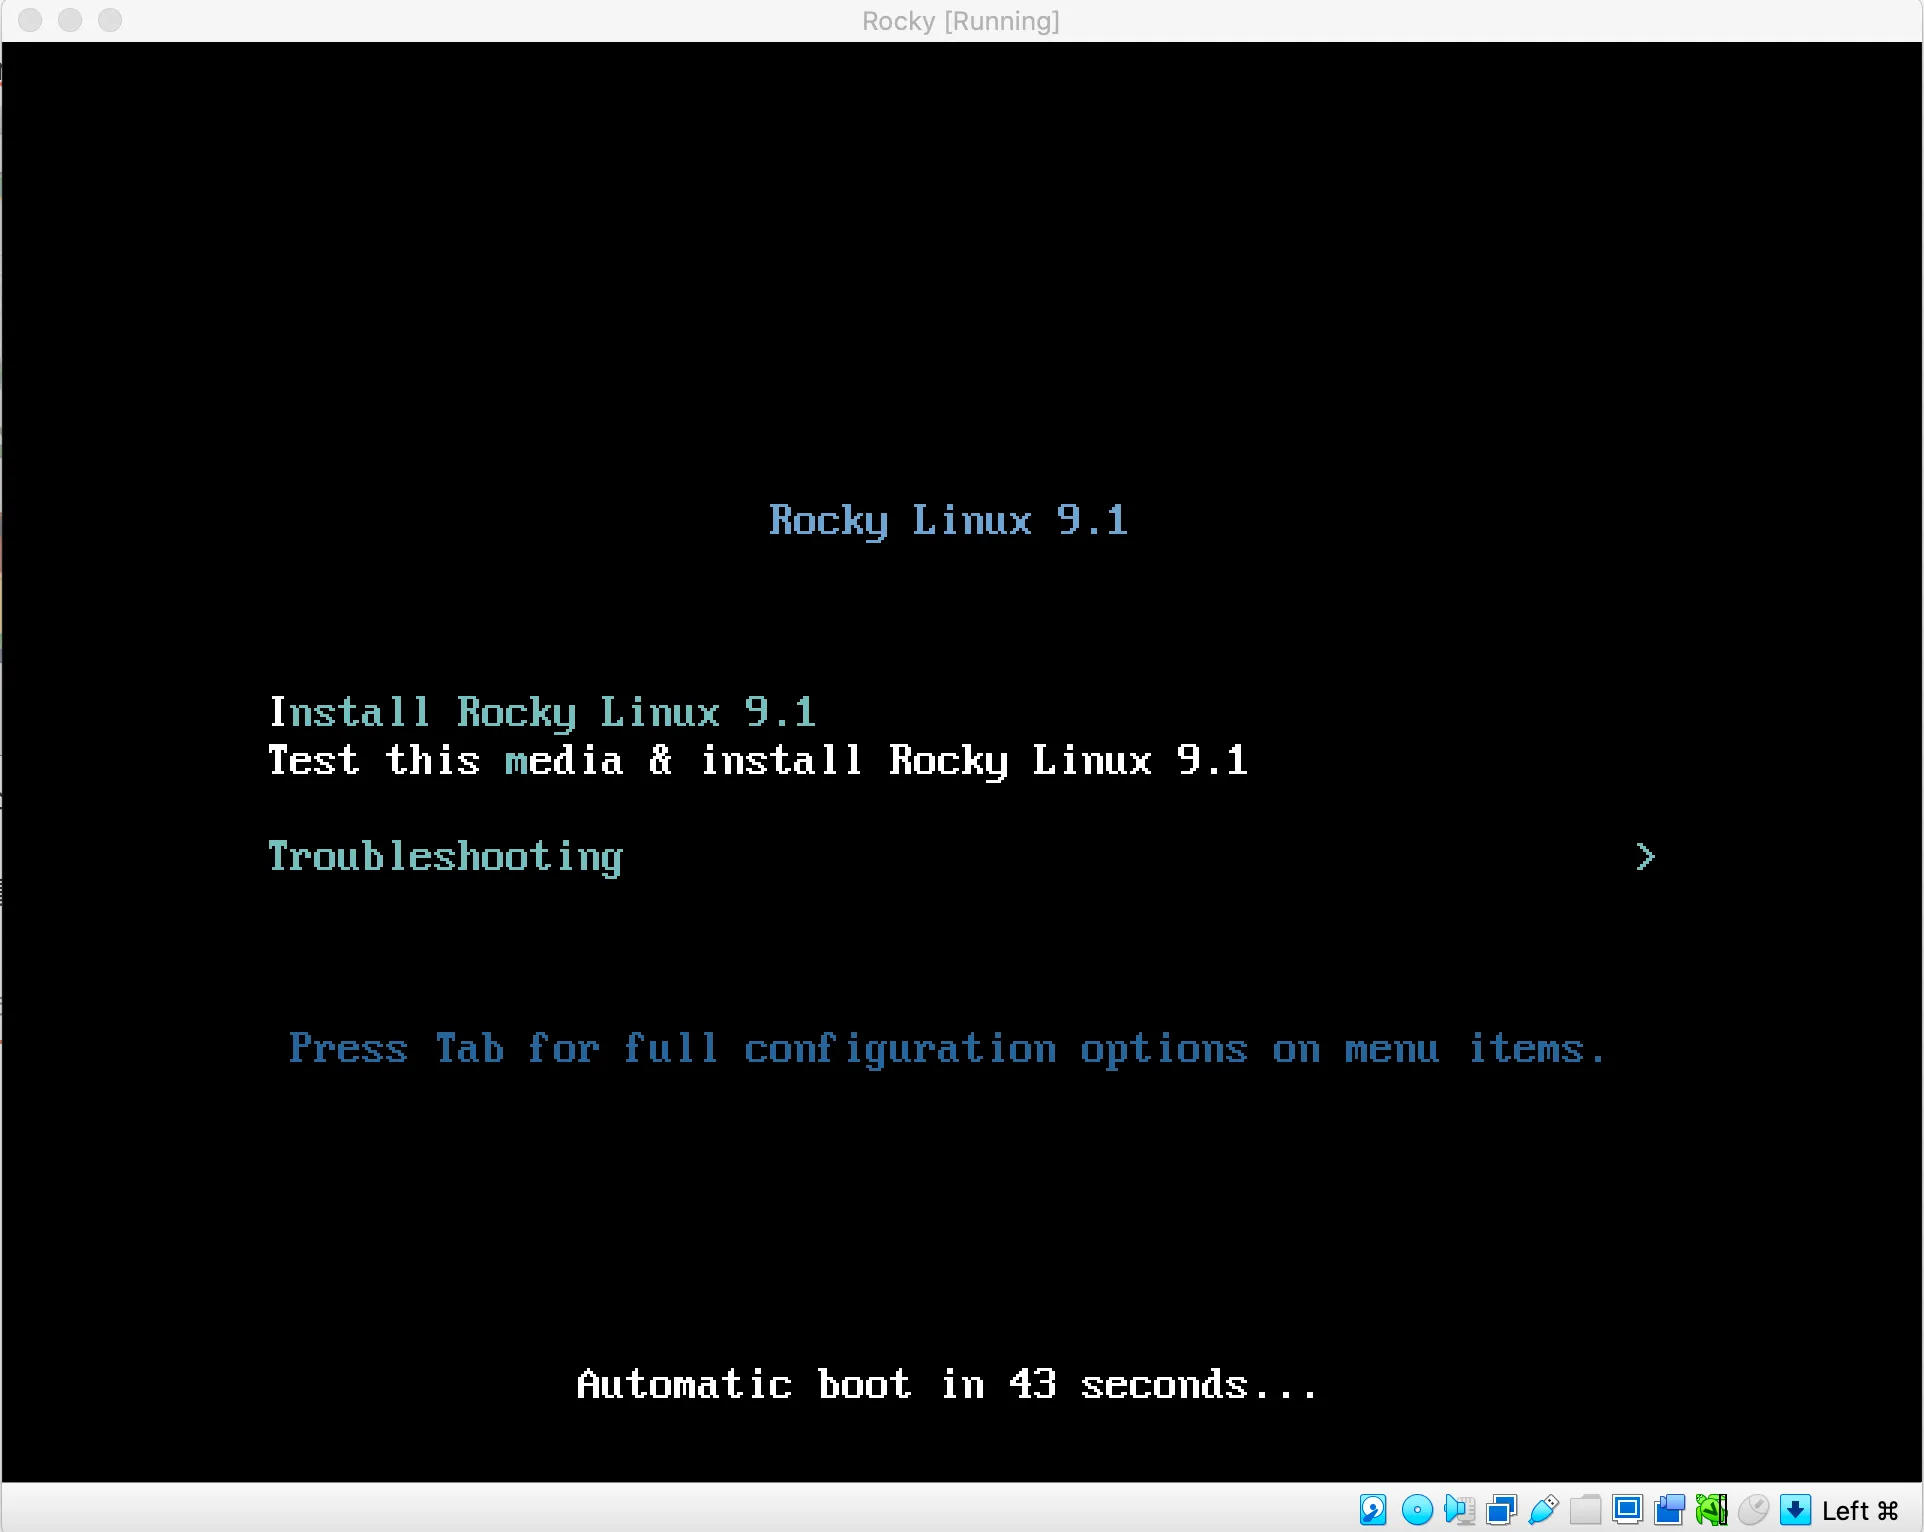Select Install Rocky Linux 9.1 entry
The height and width of the screenshot is (1532, 1924).
pos(543,712)
